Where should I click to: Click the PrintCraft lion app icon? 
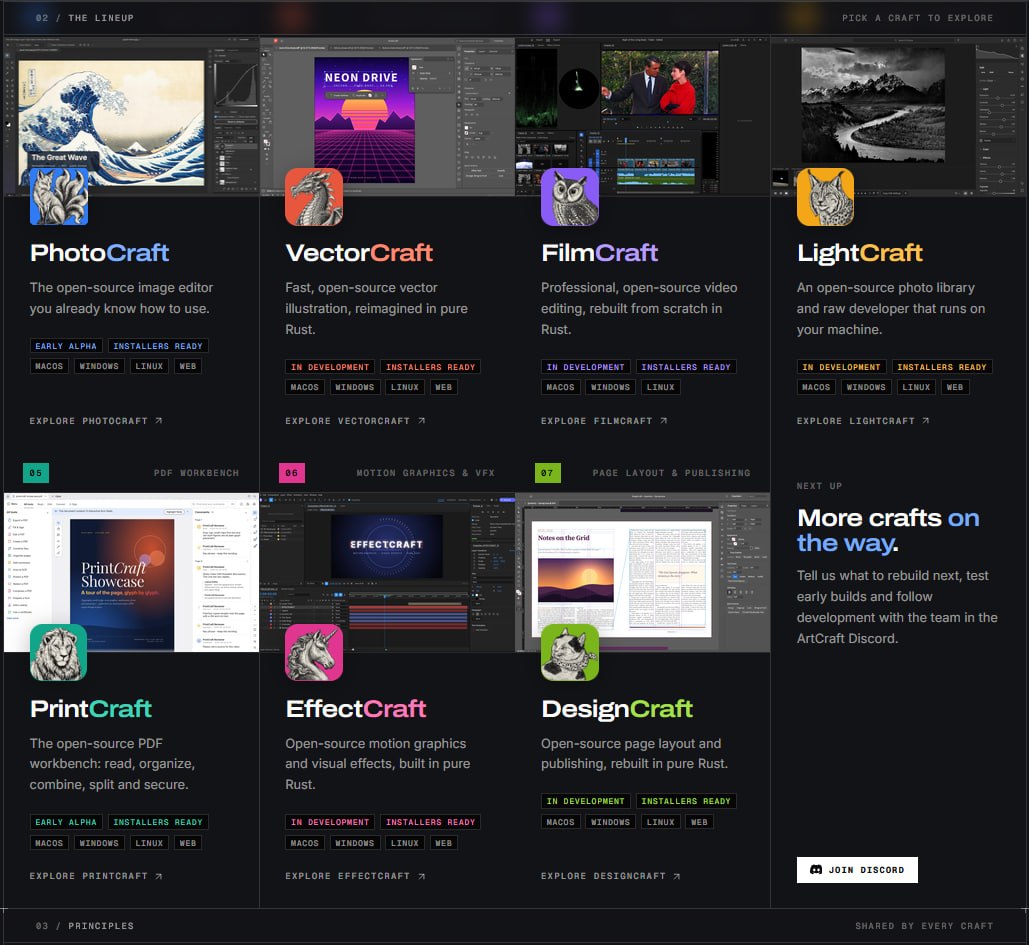coord(58,652)
